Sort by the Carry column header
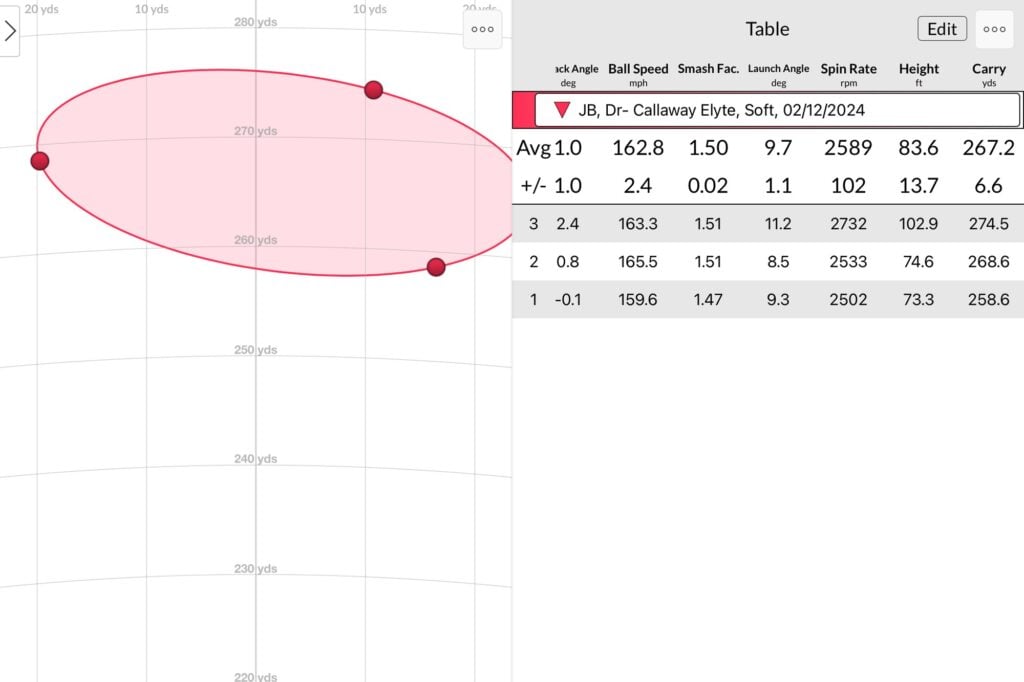 988,74
